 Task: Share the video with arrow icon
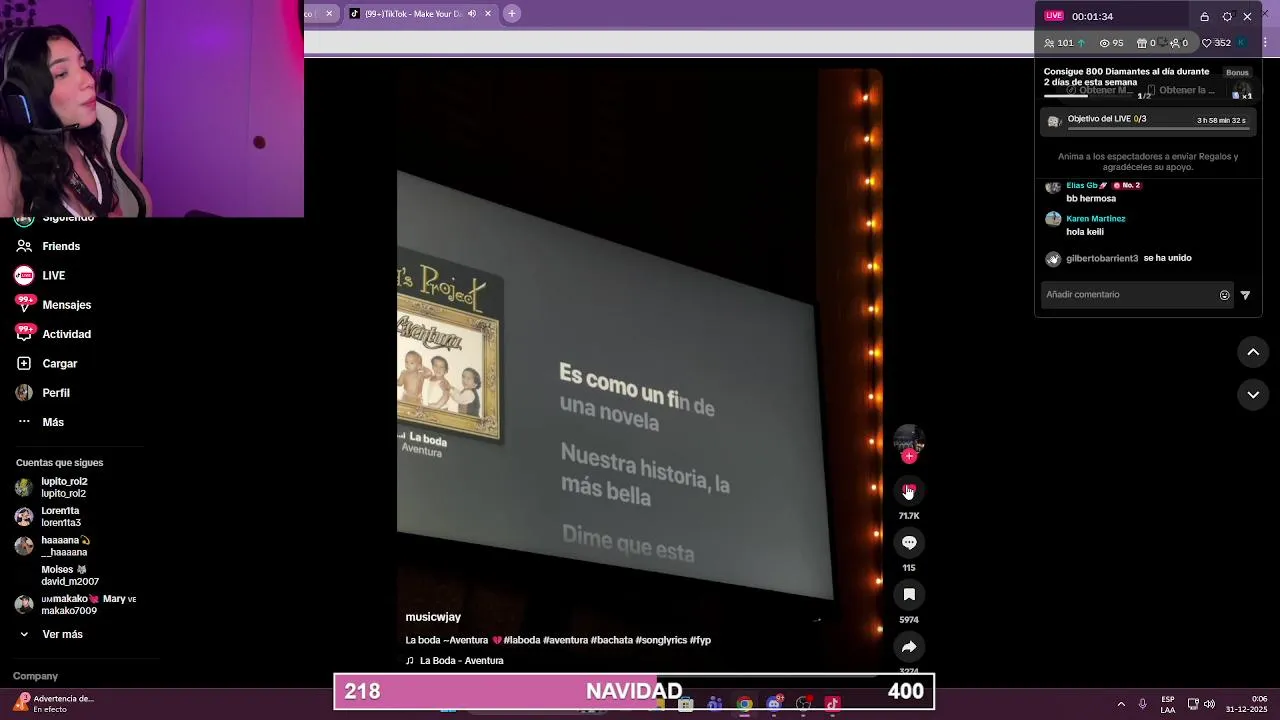point(909,646)
